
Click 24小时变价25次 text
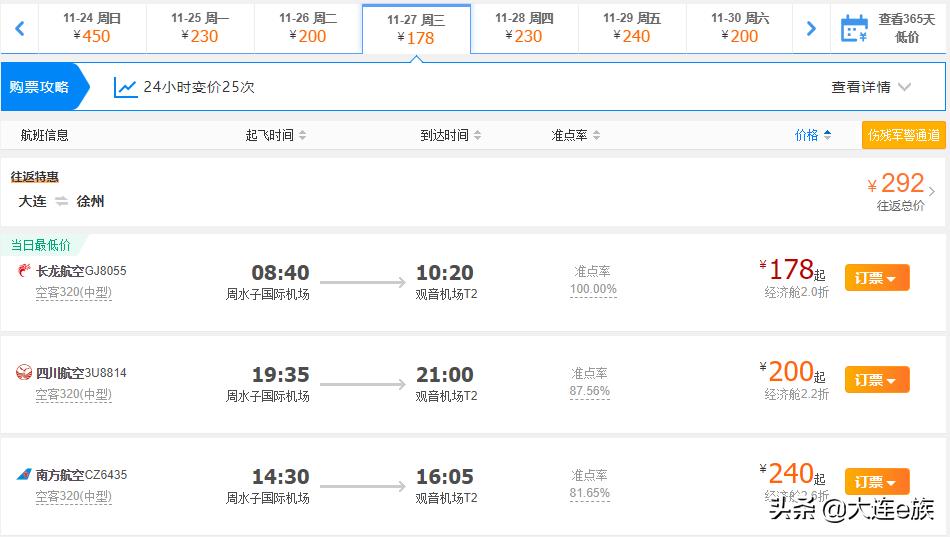199,87
